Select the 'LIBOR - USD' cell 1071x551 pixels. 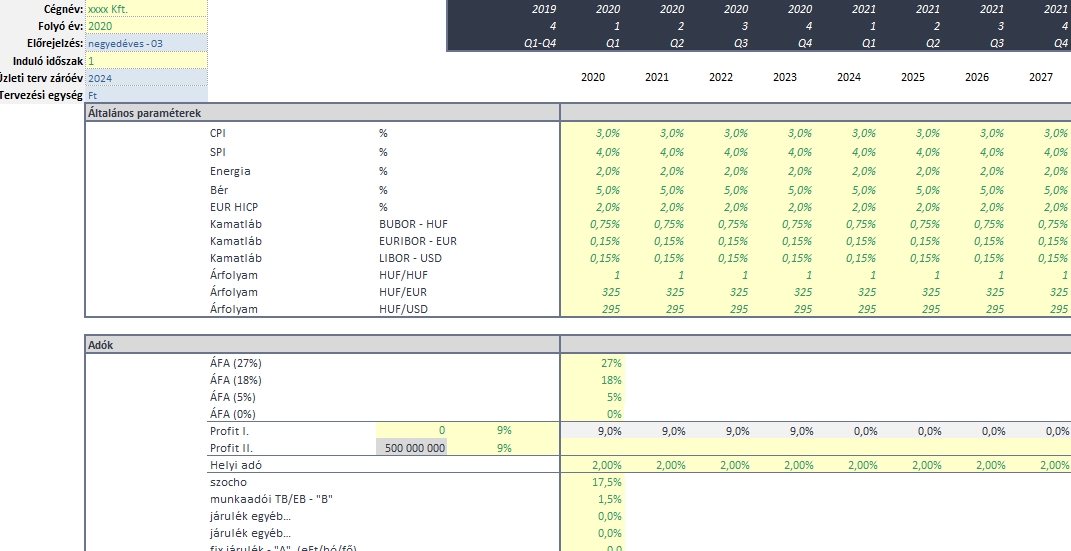tap(410, 258)
